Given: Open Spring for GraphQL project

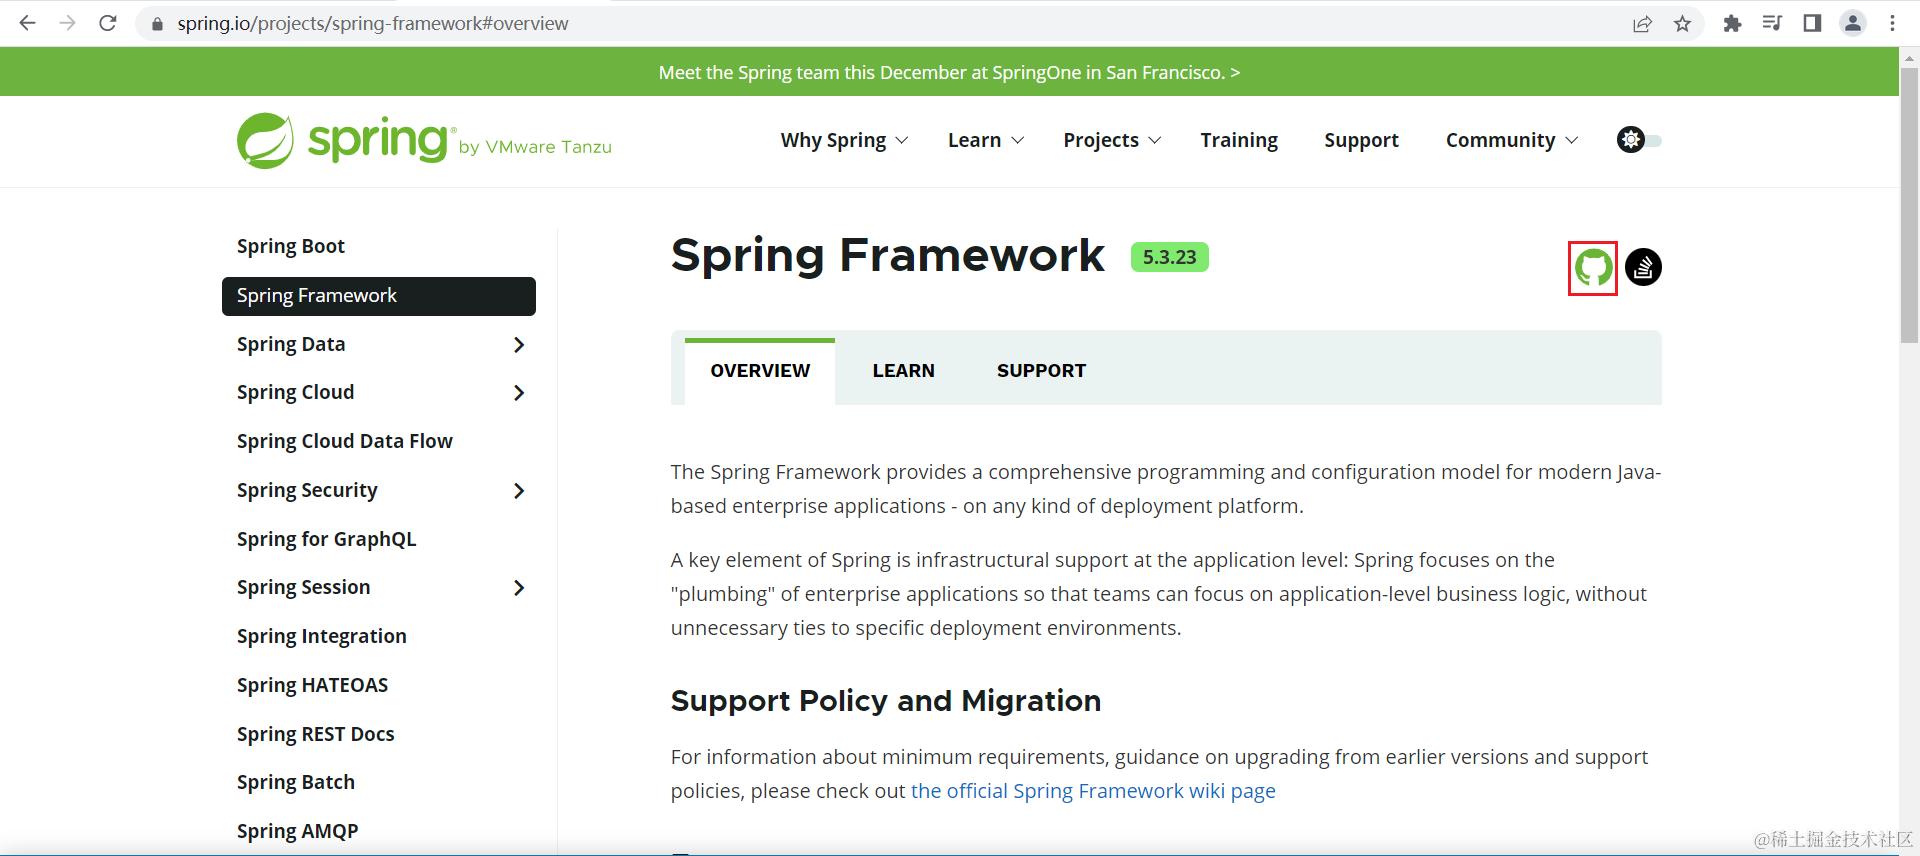Looking at the screenshot, I should (327, 539).
